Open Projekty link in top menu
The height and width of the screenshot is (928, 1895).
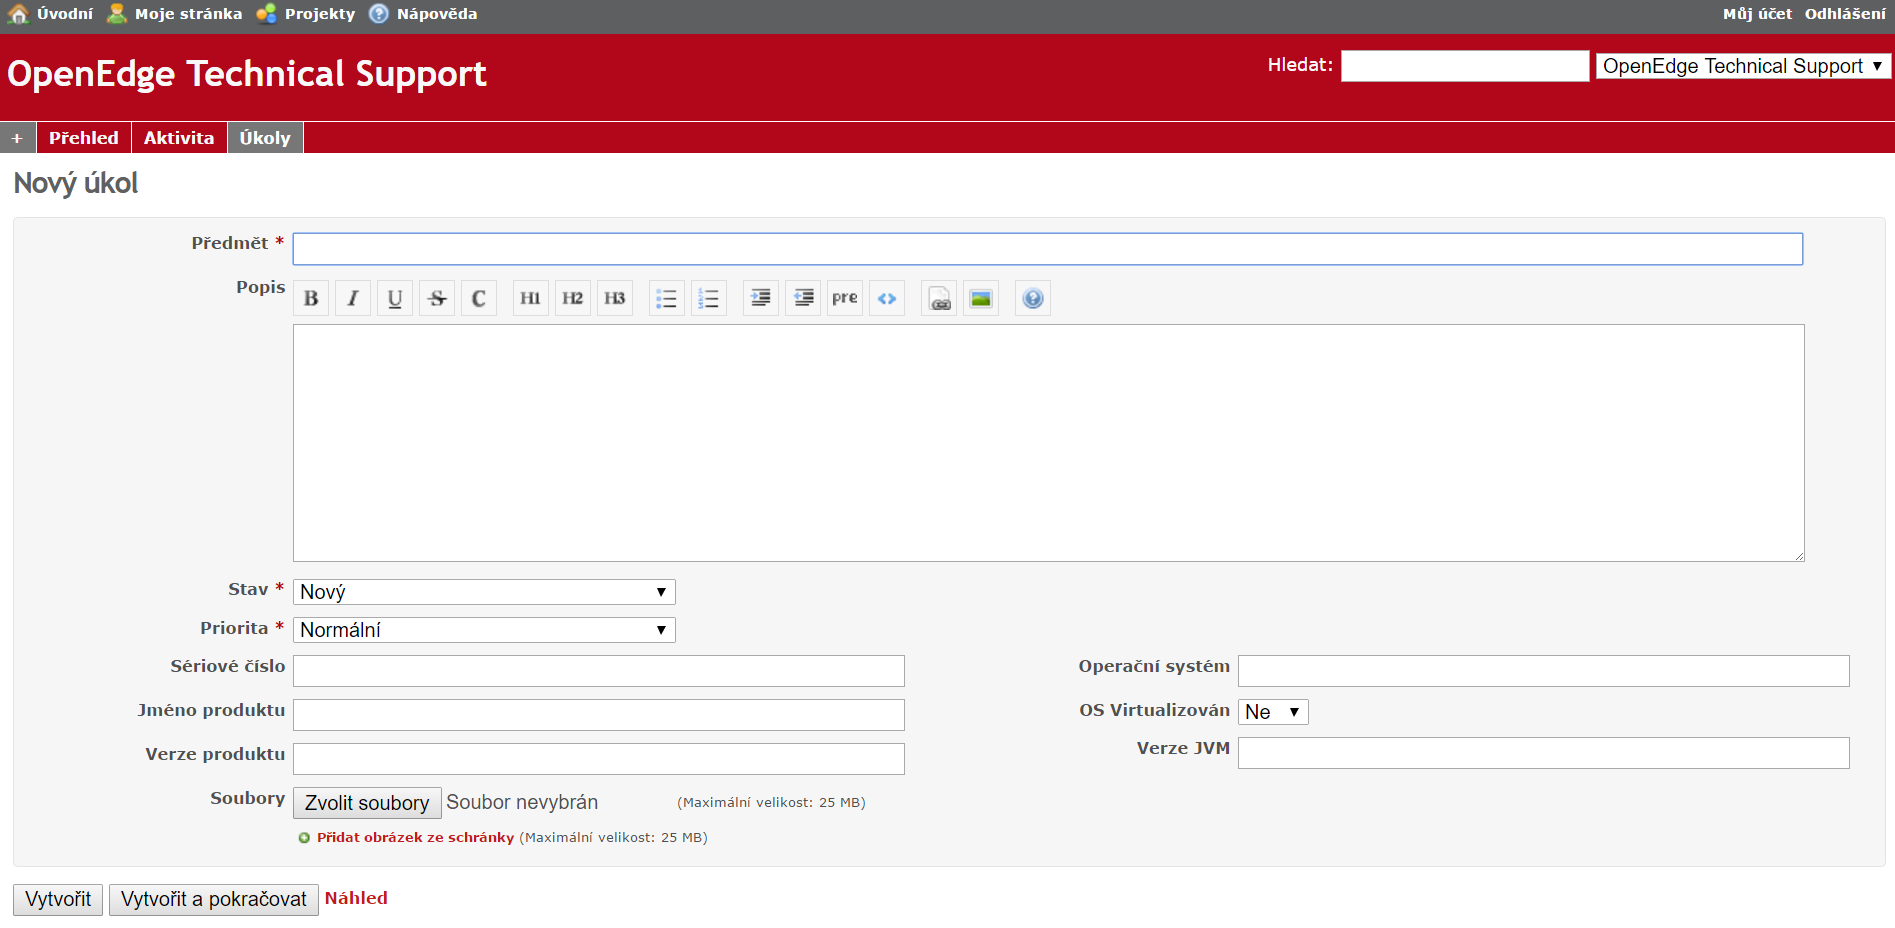coord(320,14)
